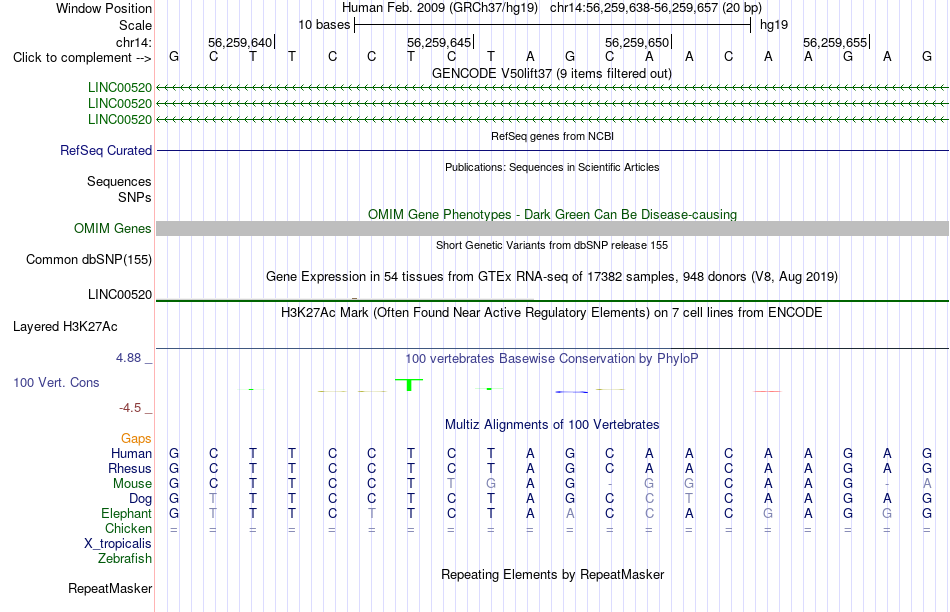This screenshot has width=950, height=612.
Task: Click topmost LINC00520 GENCODE transcript label
Action: click(x=119, y=88)
